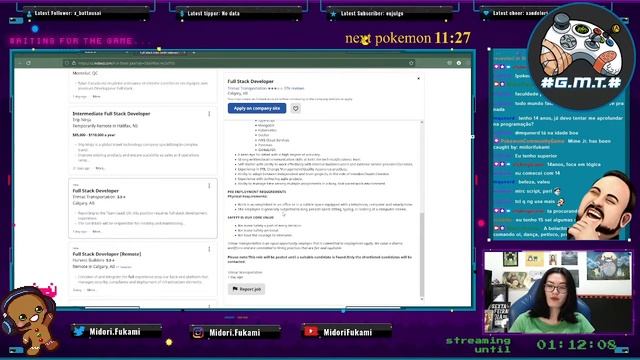This screenshot has height=360, width=640.
Task: Select the active Full Stack browser tab
Action: point(161,53)
